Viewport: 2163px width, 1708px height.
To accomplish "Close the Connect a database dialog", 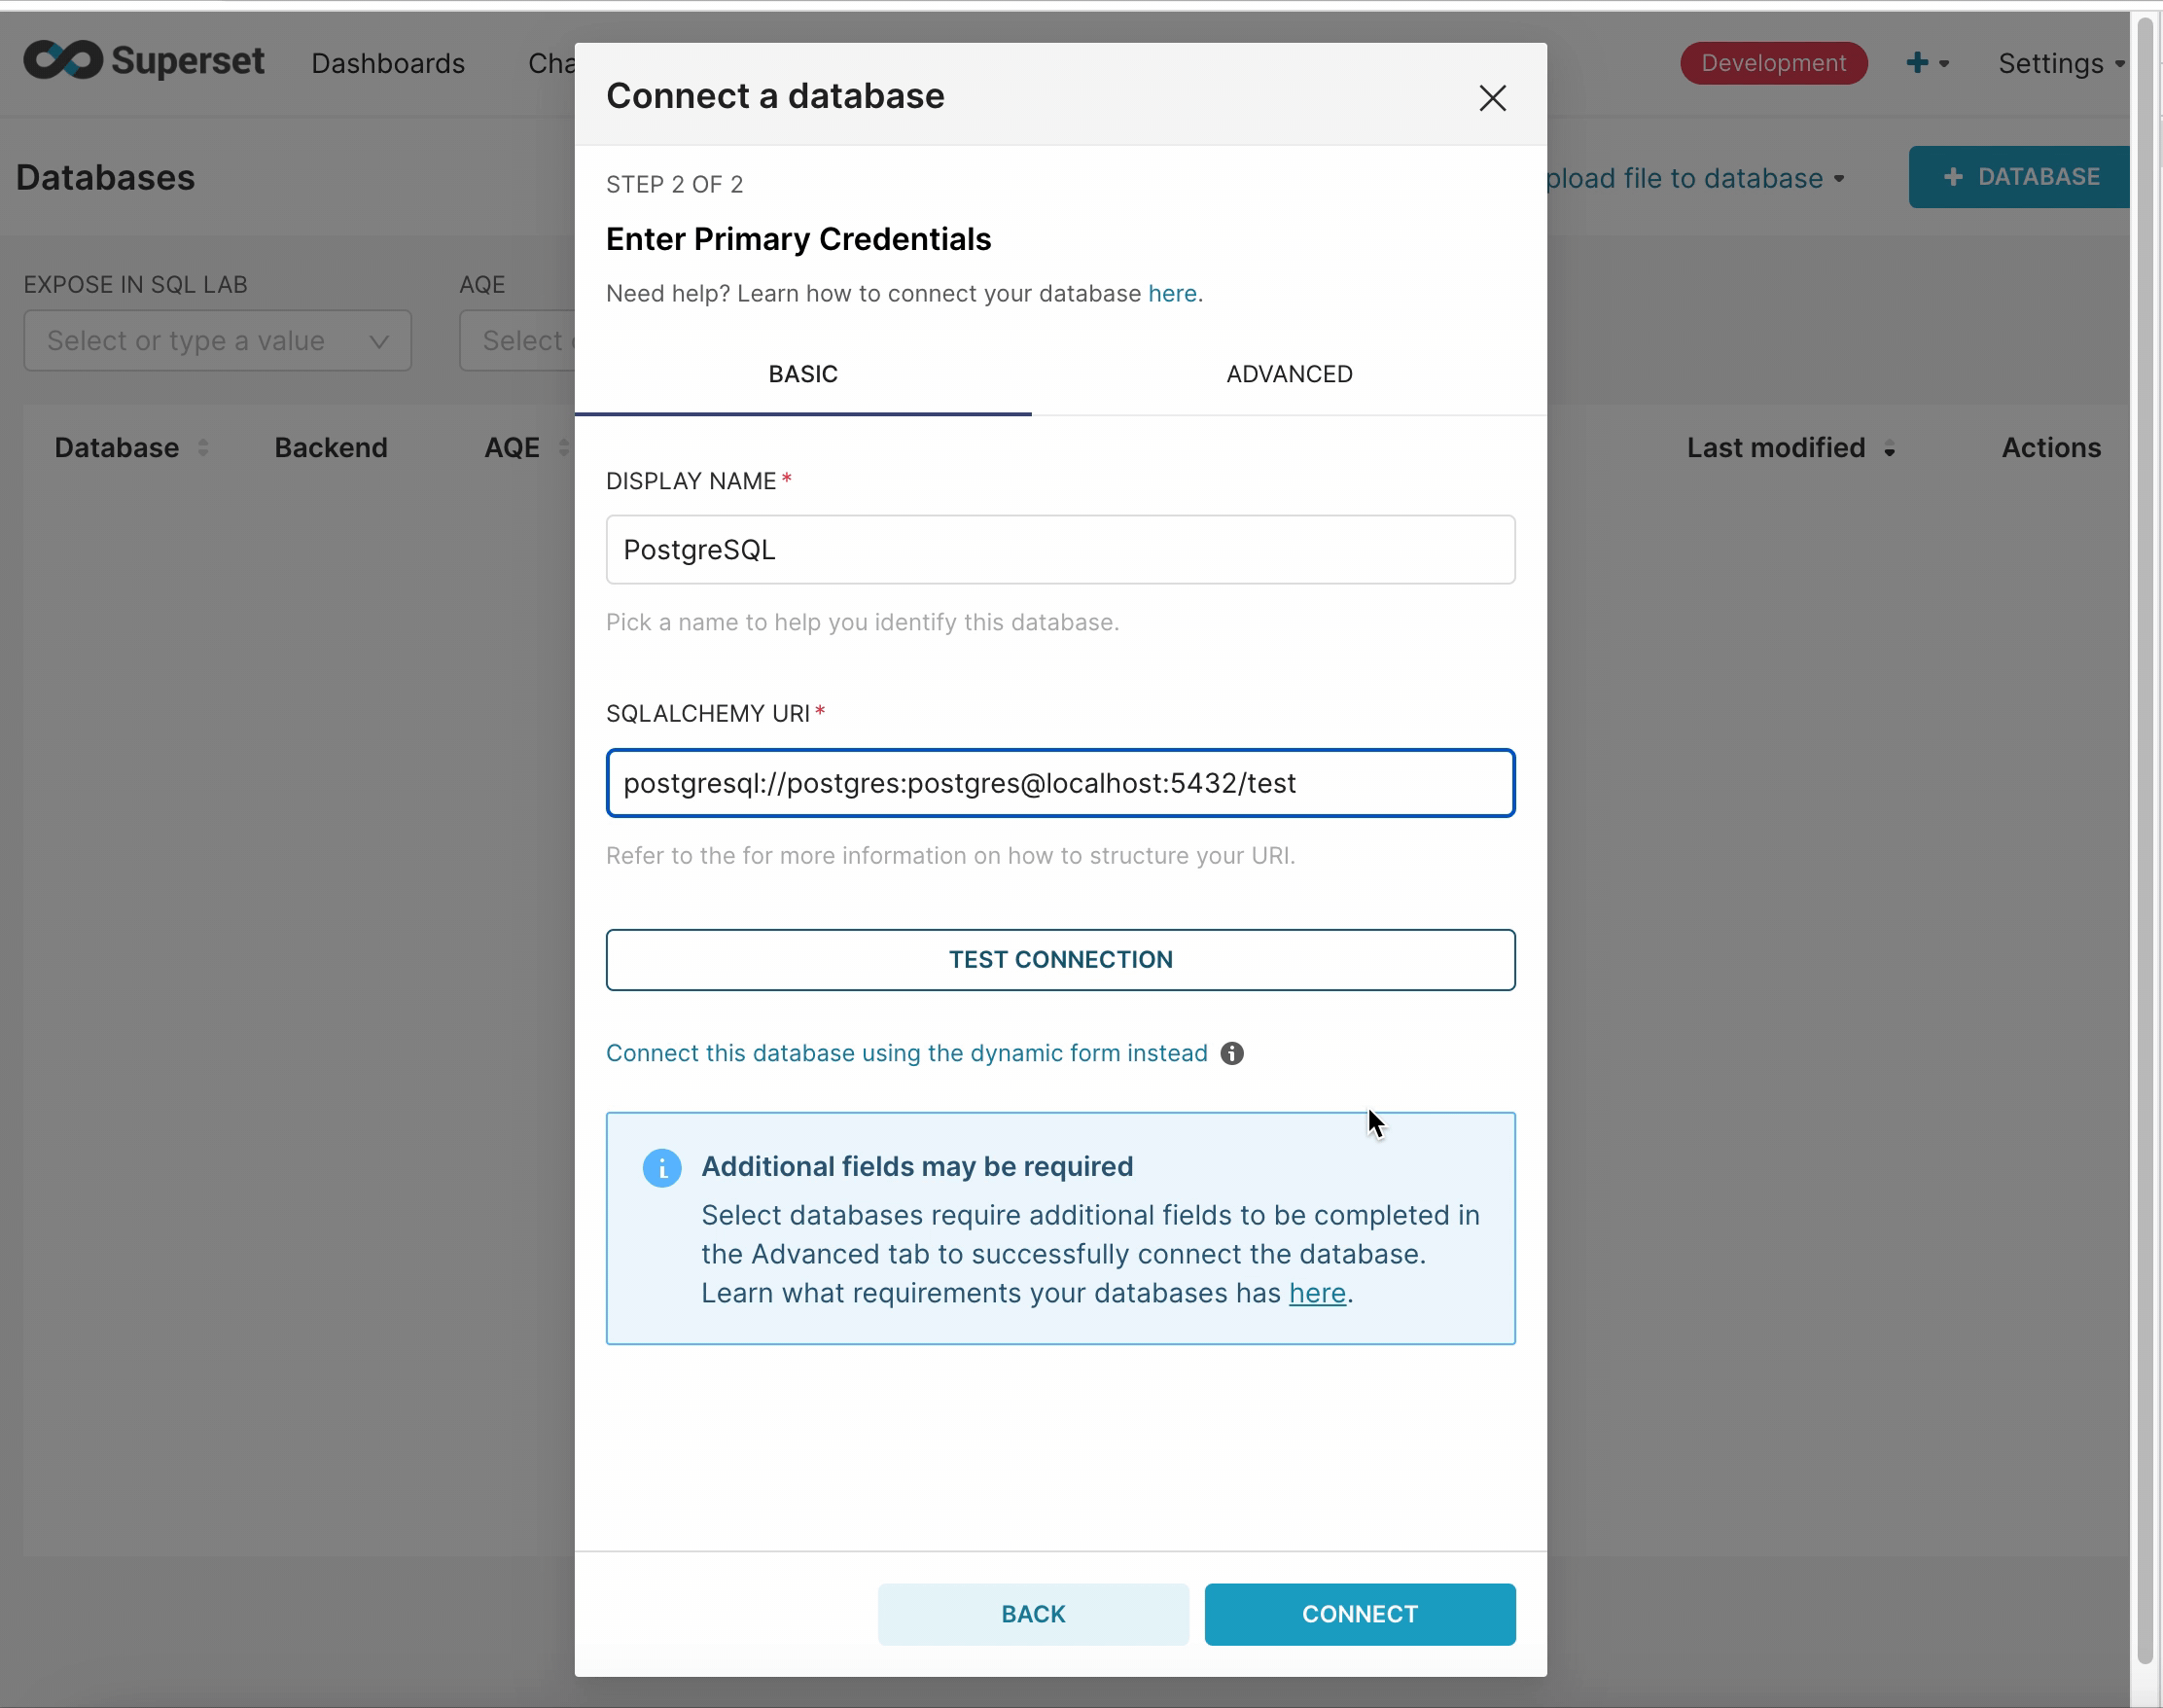I will coord(1492,98).
